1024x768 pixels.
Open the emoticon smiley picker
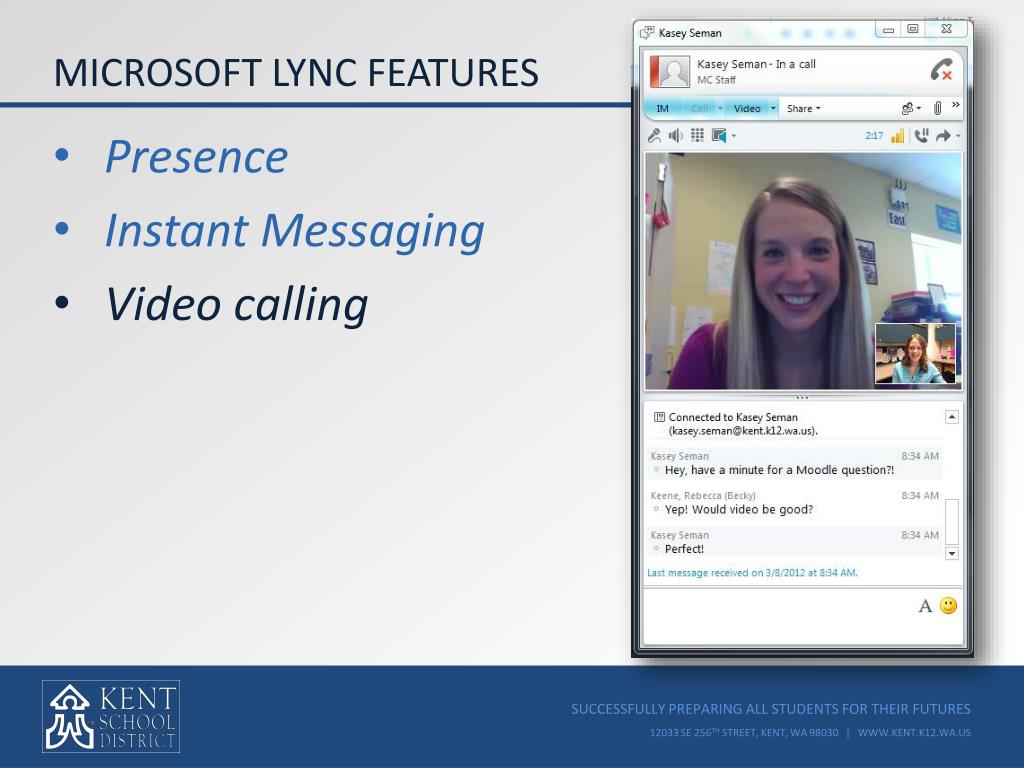point(948,605)
